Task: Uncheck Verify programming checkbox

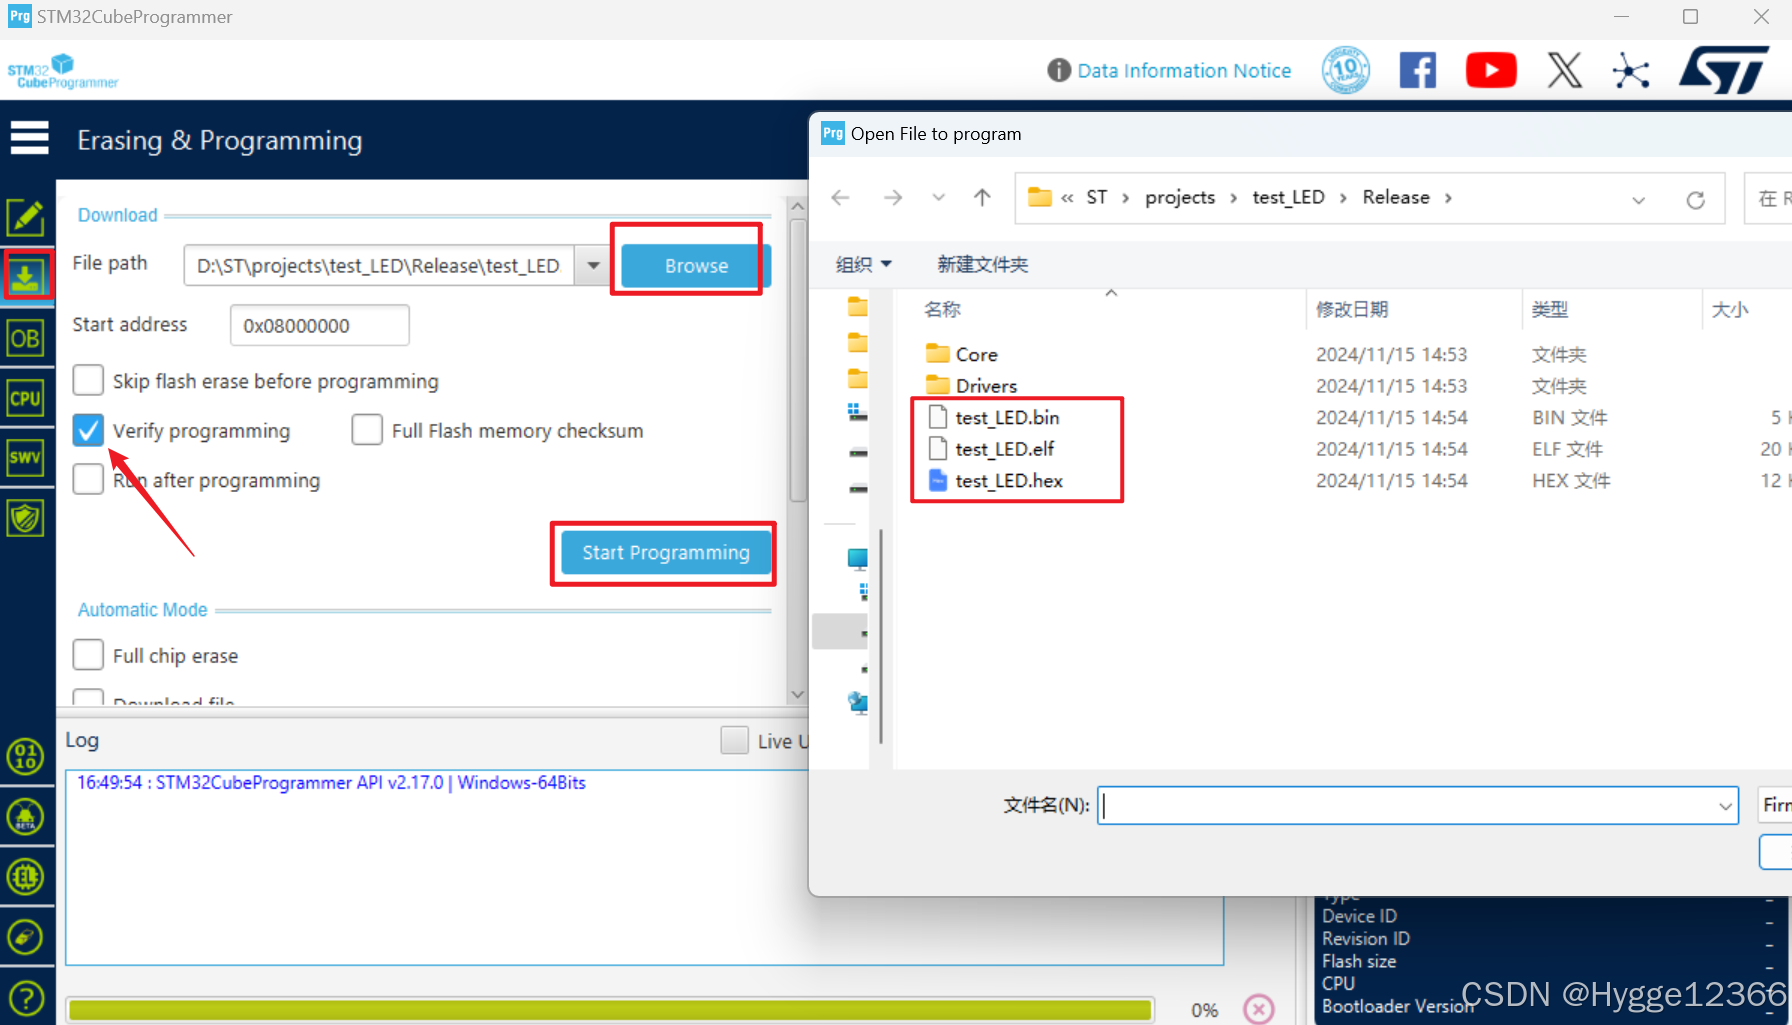Action: pos(88,430)
